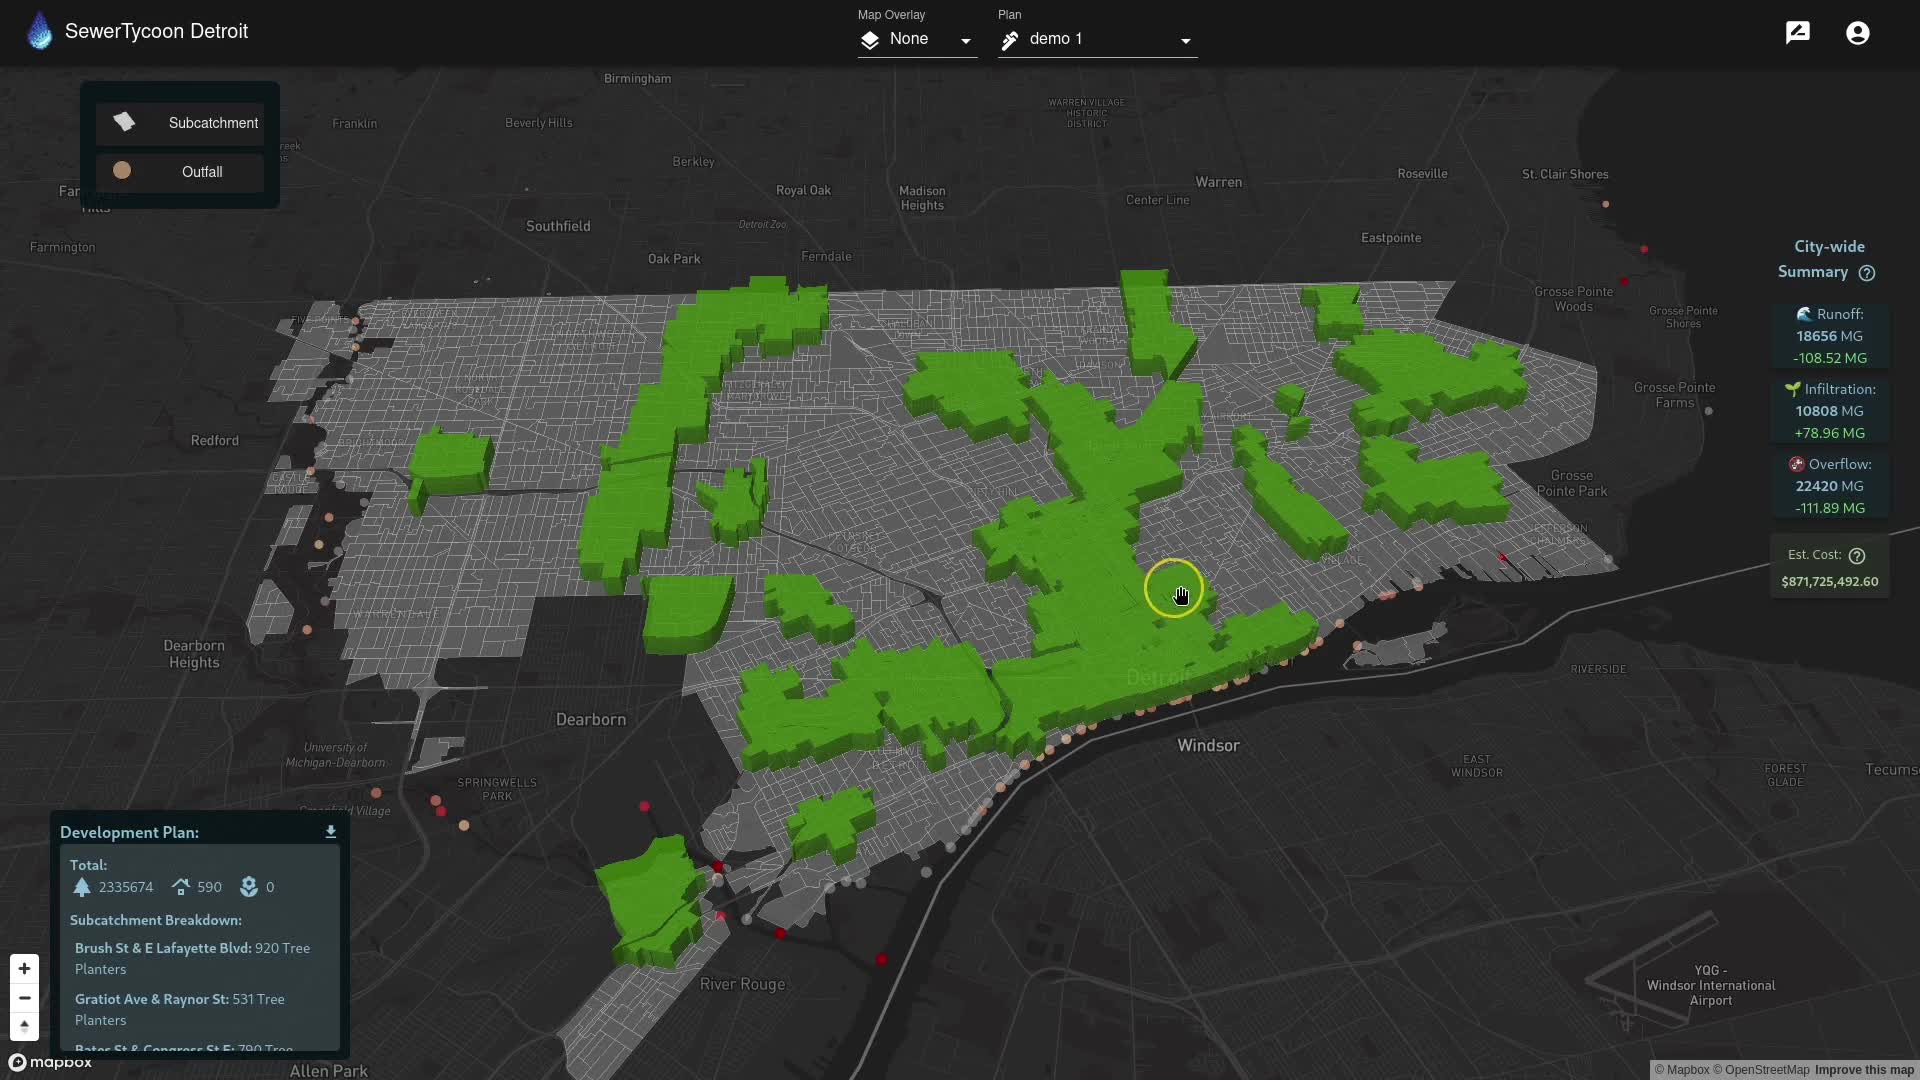Open the user account menu

(1857, 33)
